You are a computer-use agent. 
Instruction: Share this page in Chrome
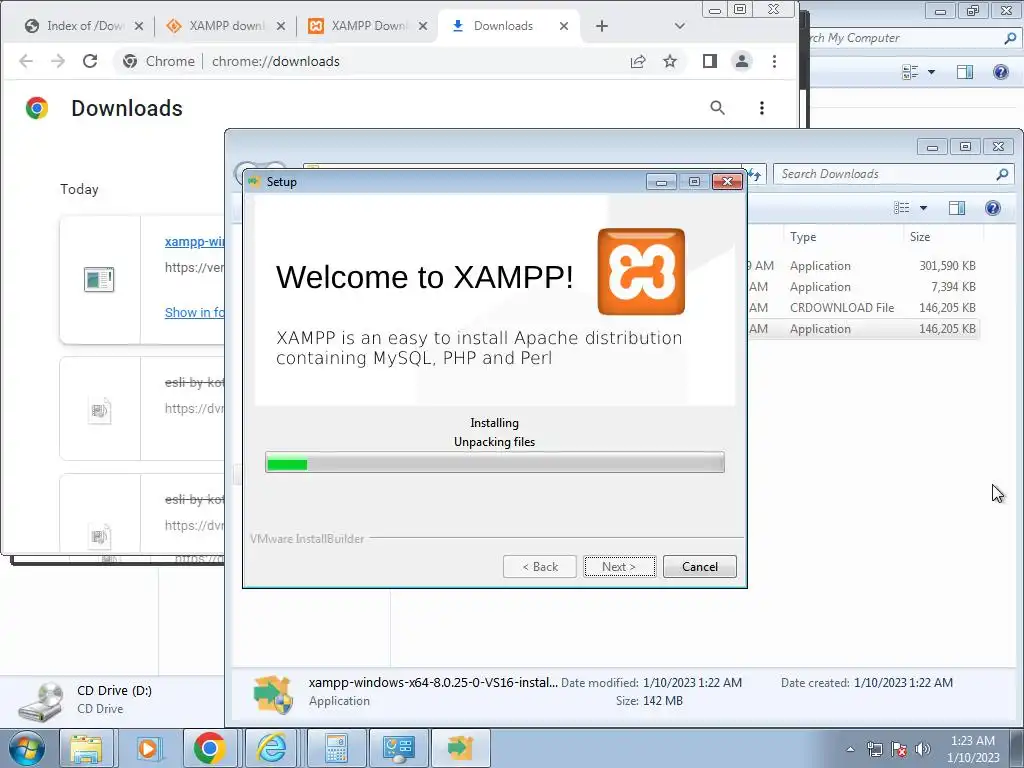(638, 61)
